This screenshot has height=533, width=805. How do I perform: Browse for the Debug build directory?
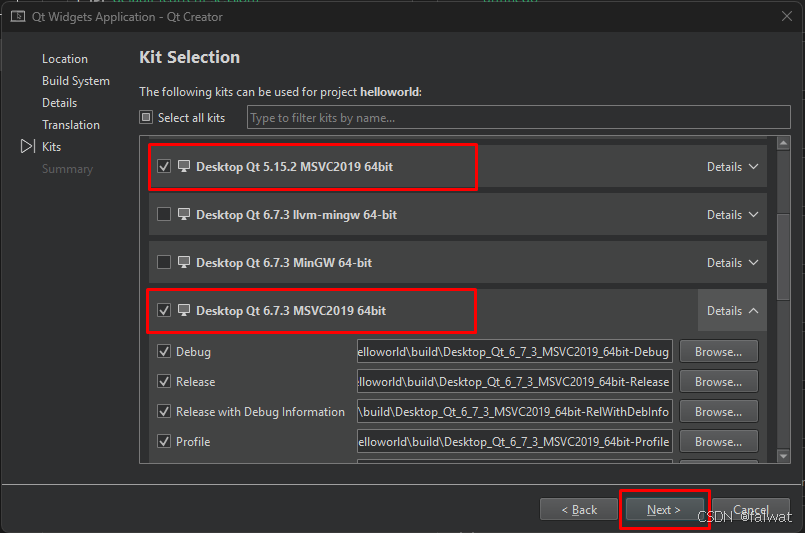[718, 352]
